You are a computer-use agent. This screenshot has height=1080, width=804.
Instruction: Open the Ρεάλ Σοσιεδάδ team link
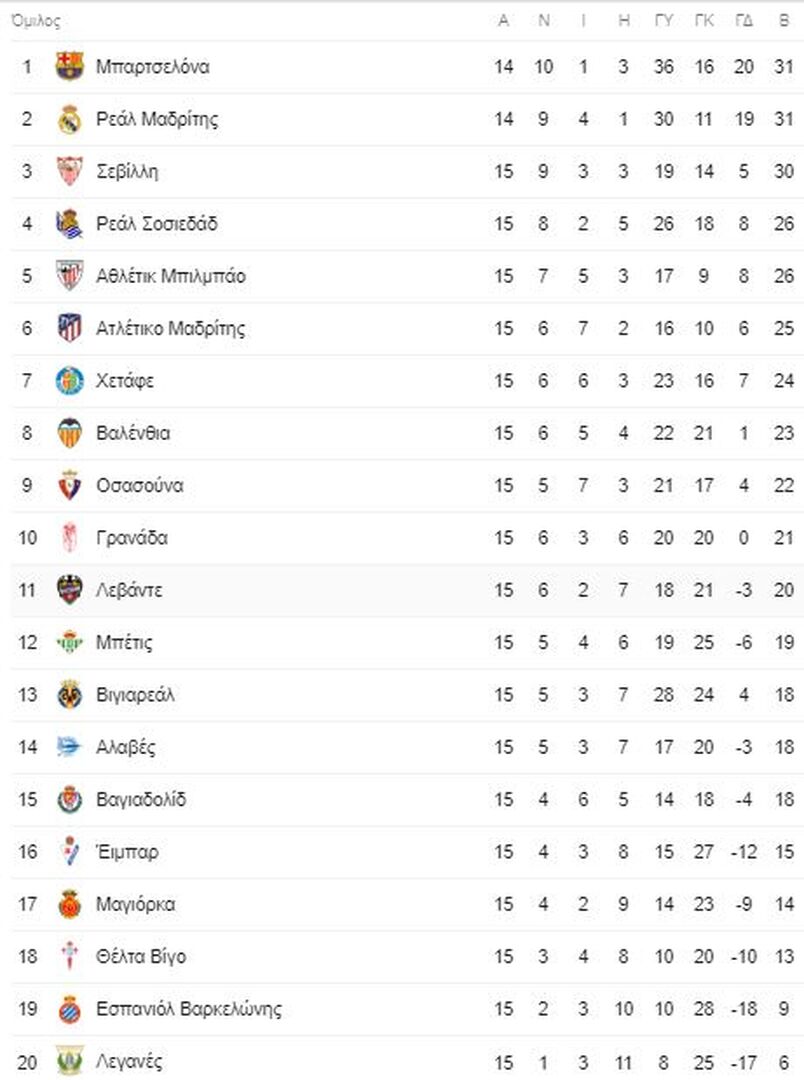point(156,224)
